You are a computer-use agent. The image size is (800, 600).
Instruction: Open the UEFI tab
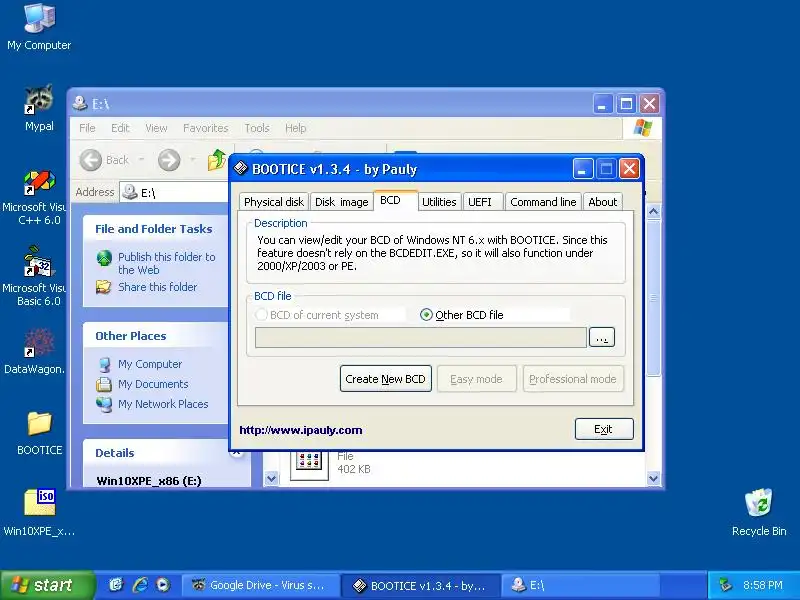(483, 202)
